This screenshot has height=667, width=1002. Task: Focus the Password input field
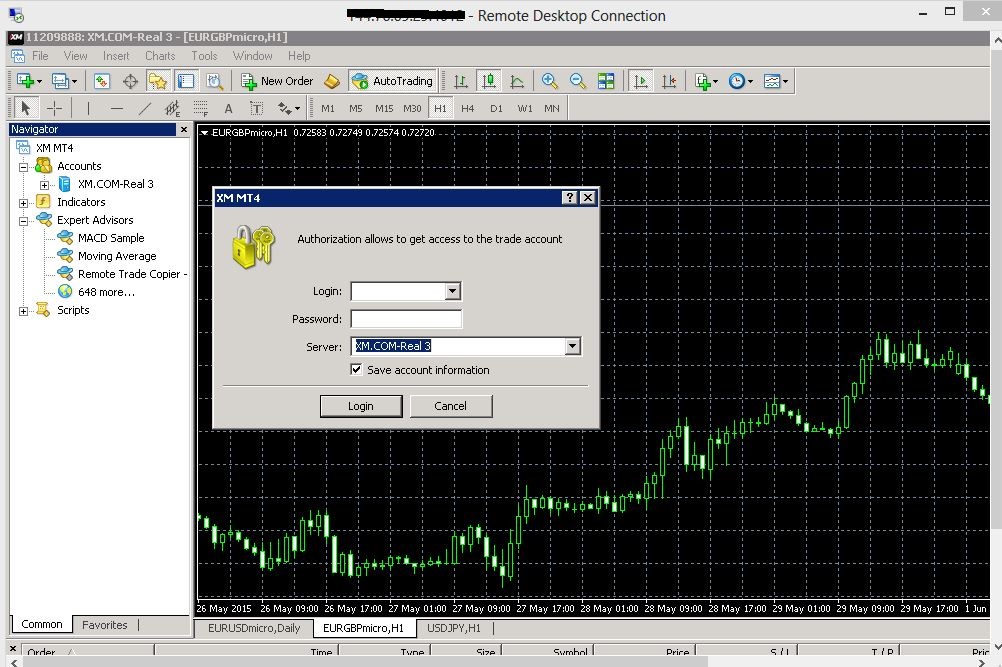406,319
